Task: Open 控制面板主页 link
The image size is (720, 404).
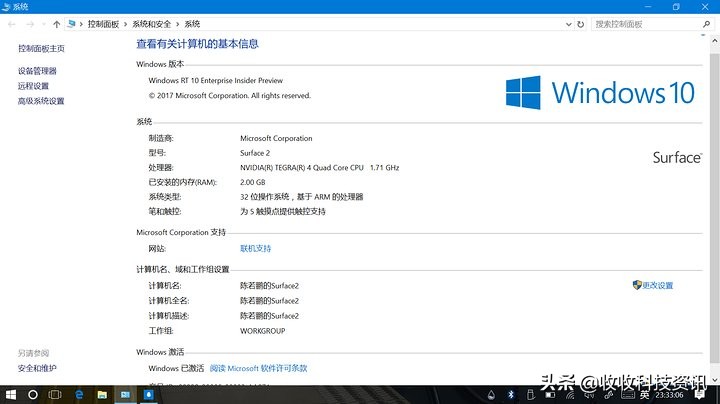Action: point(41,49)
